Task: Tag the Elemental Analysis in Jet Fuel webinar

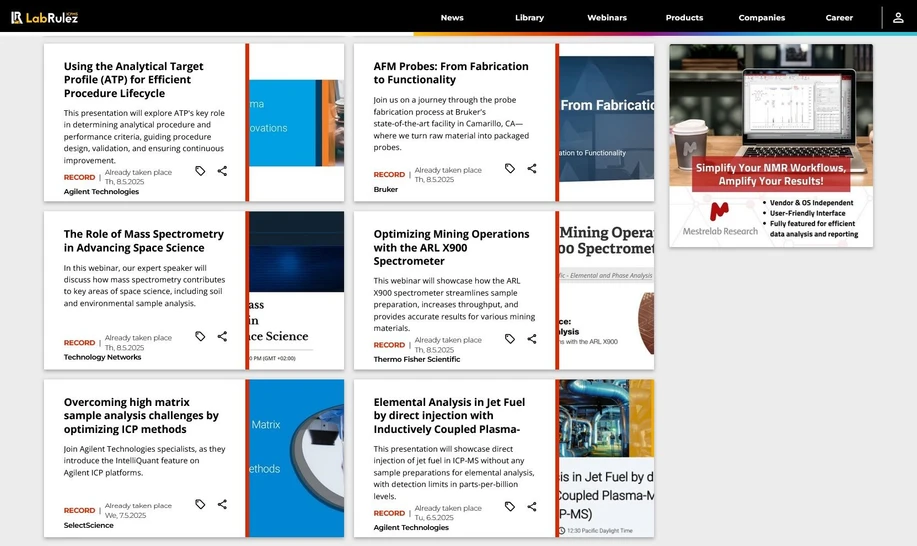Action: 510,506
